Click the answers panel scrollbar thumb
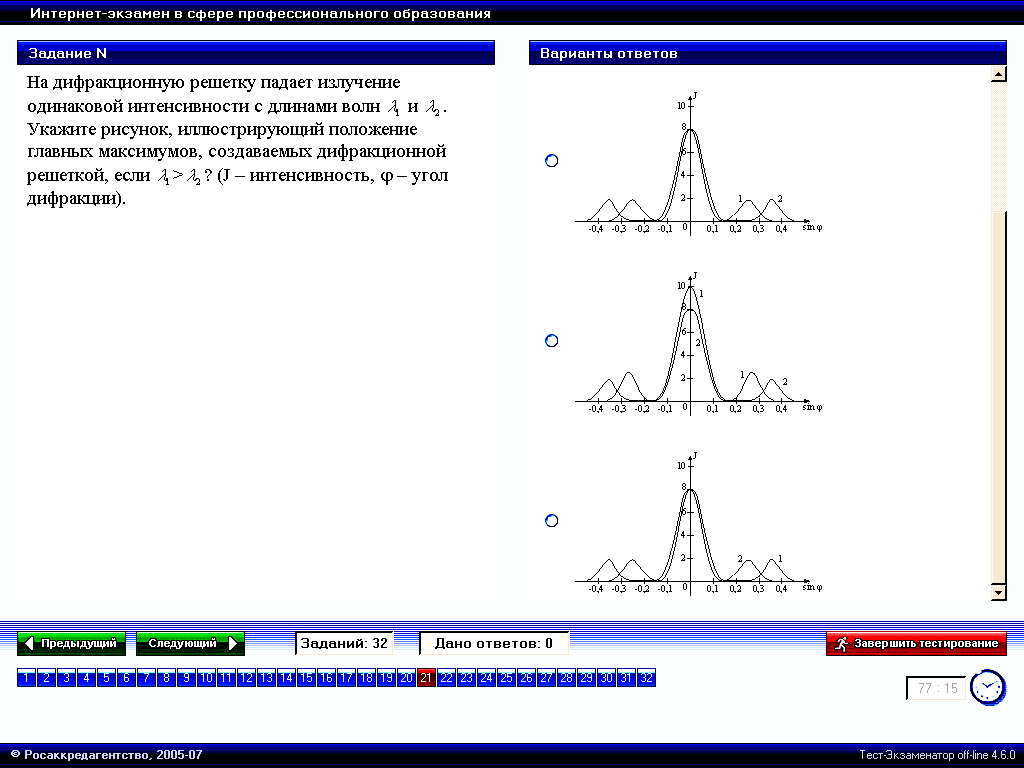 coord(999,396)
